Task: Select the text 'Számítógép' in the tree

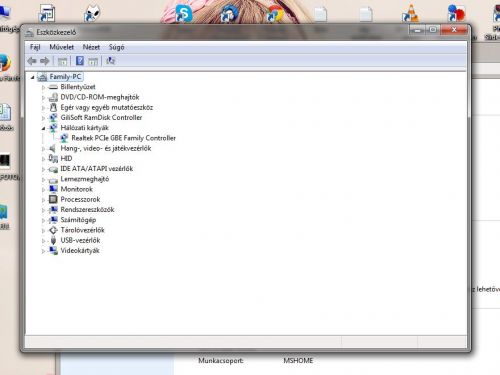Action: 78,220
